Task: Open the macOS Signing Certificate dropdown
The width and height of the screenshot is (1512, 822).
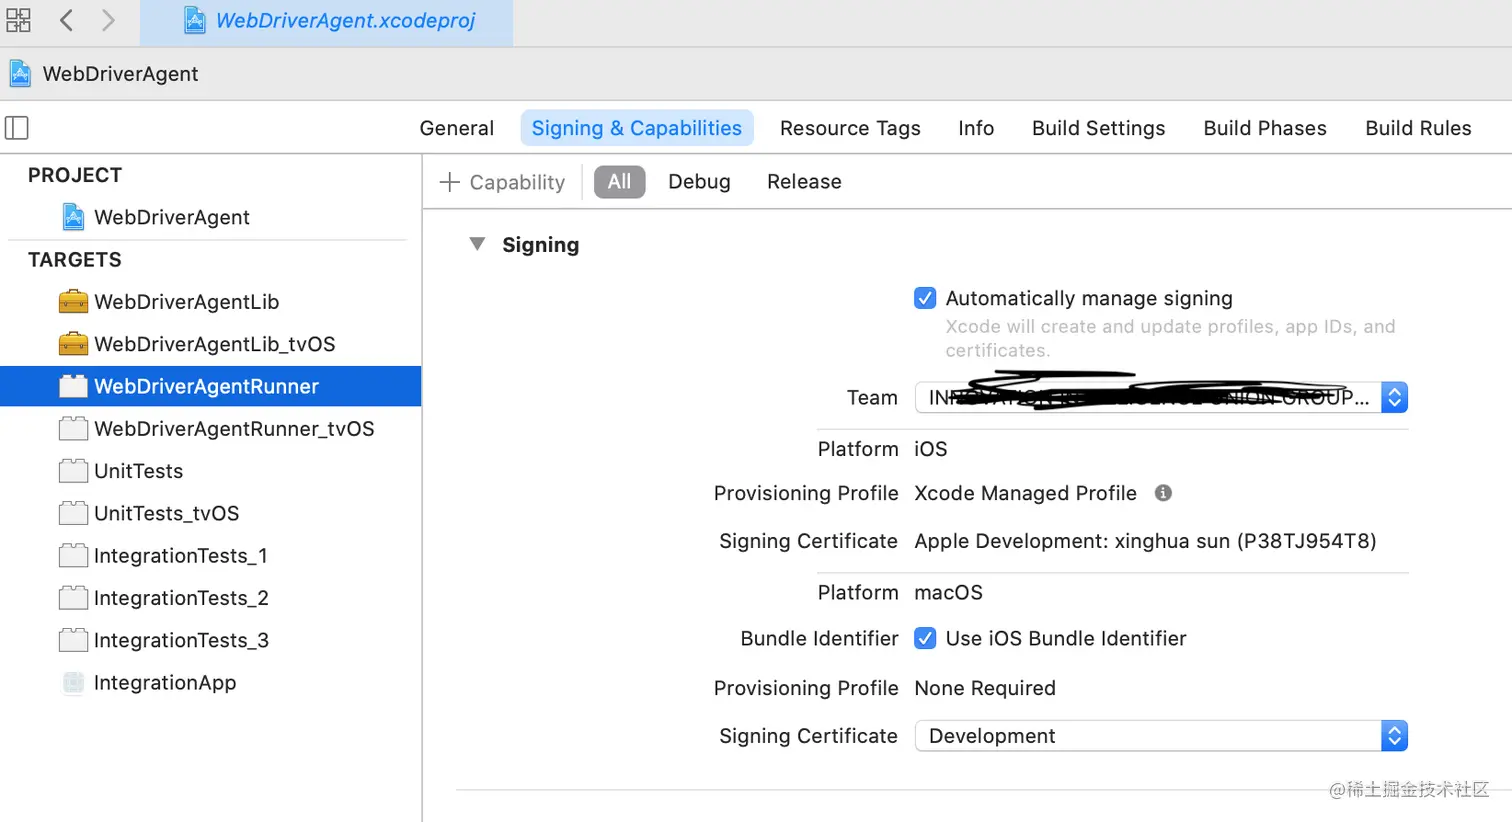Action: pos(1161,736)
